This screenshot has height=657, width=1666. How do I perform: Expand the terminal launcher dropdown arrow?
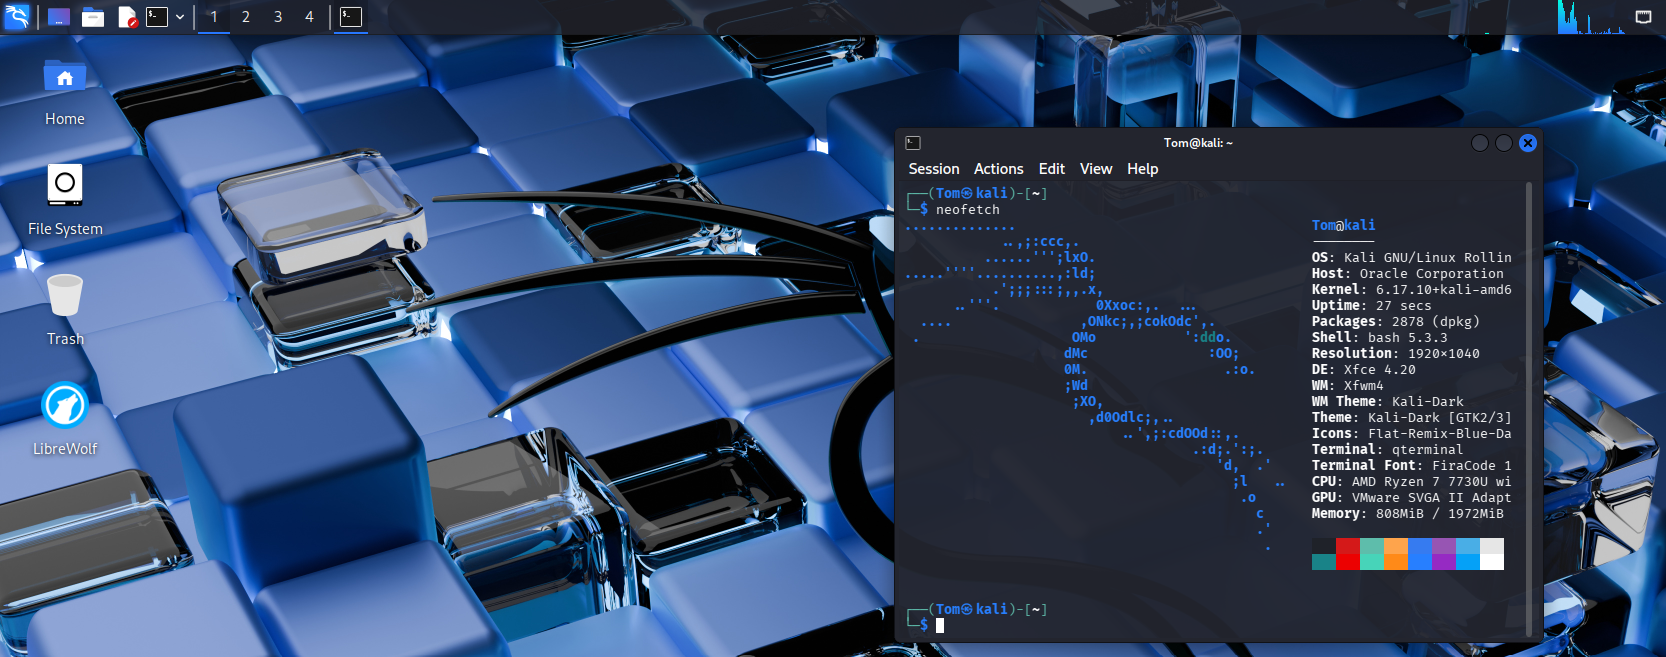point(180,17)
